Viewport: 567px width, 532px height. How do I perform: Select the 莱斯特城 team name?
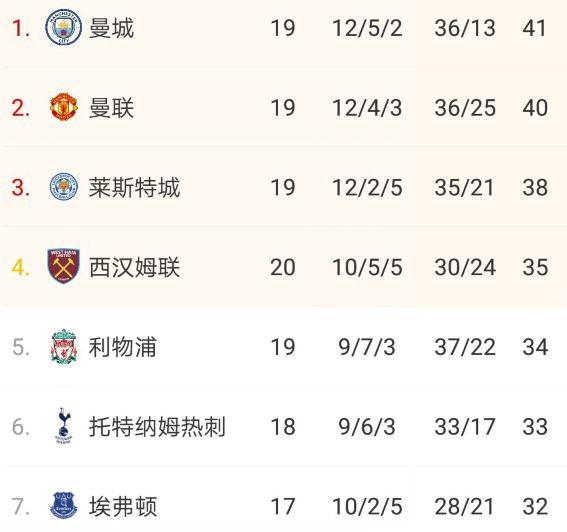coord(134,188)
